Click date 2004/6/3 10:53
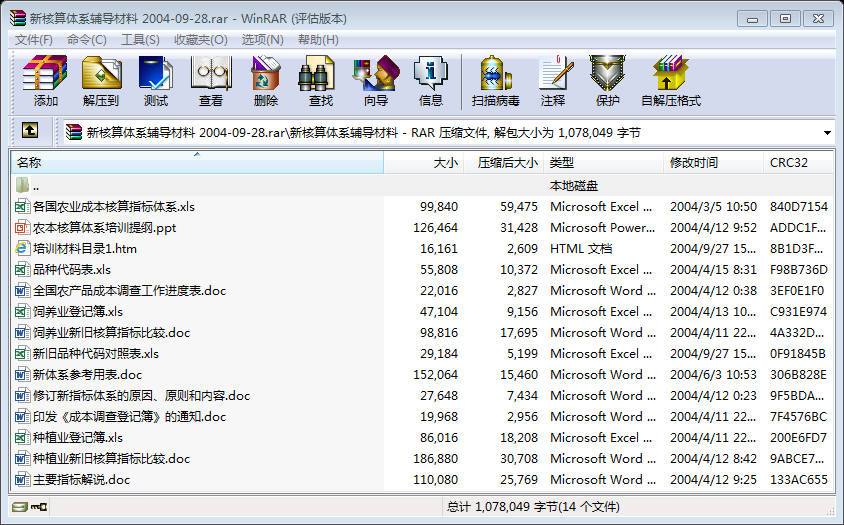Image resolution: width=844 pixels, height=525 pixels. pyautogui.click(x=713, y=374)
